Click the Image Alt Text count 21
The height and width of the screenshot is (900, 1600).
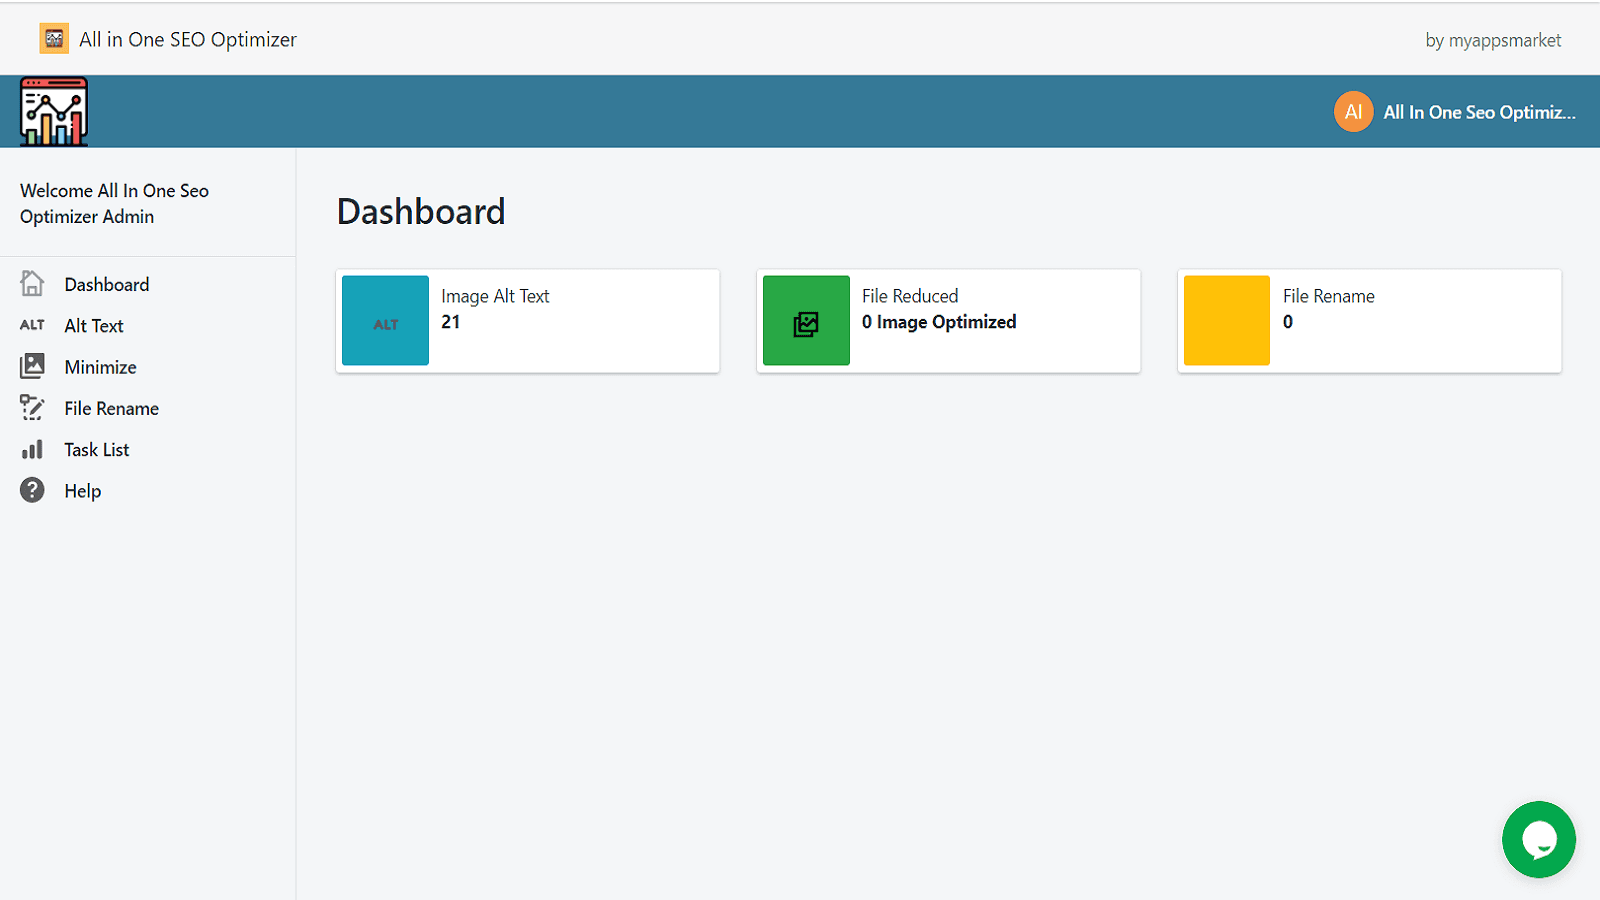pos(450,321)
